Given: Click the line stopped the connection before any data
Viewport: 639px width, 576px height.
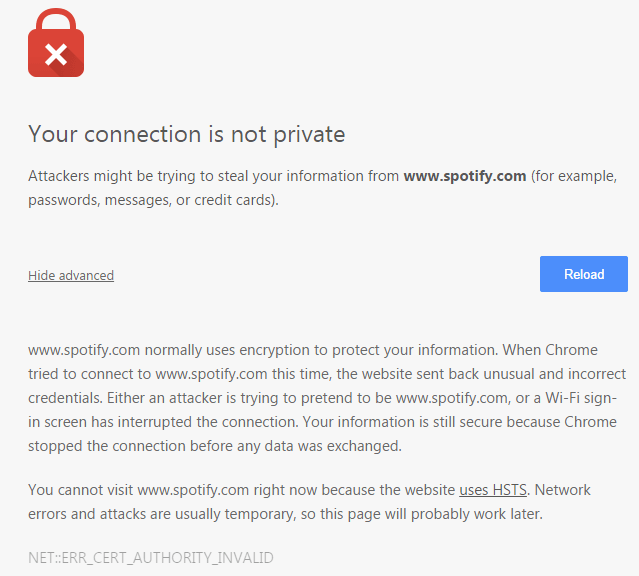Looking at the screenshot, I should [x=215, y=446].
